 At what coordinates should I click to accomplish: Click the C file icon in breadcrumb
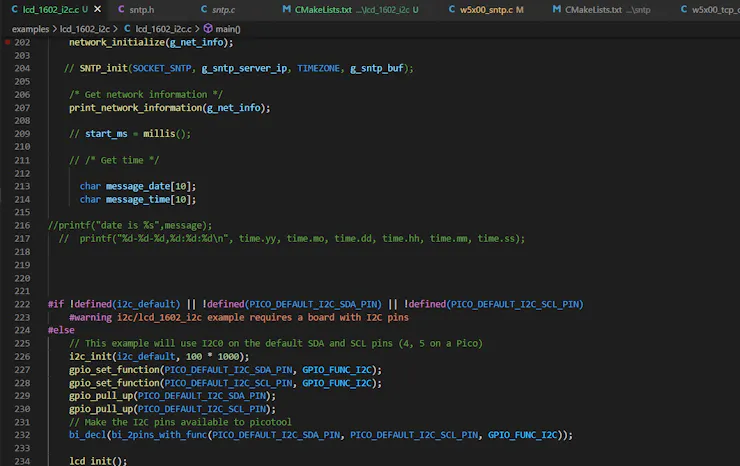(x=127, y=29)
